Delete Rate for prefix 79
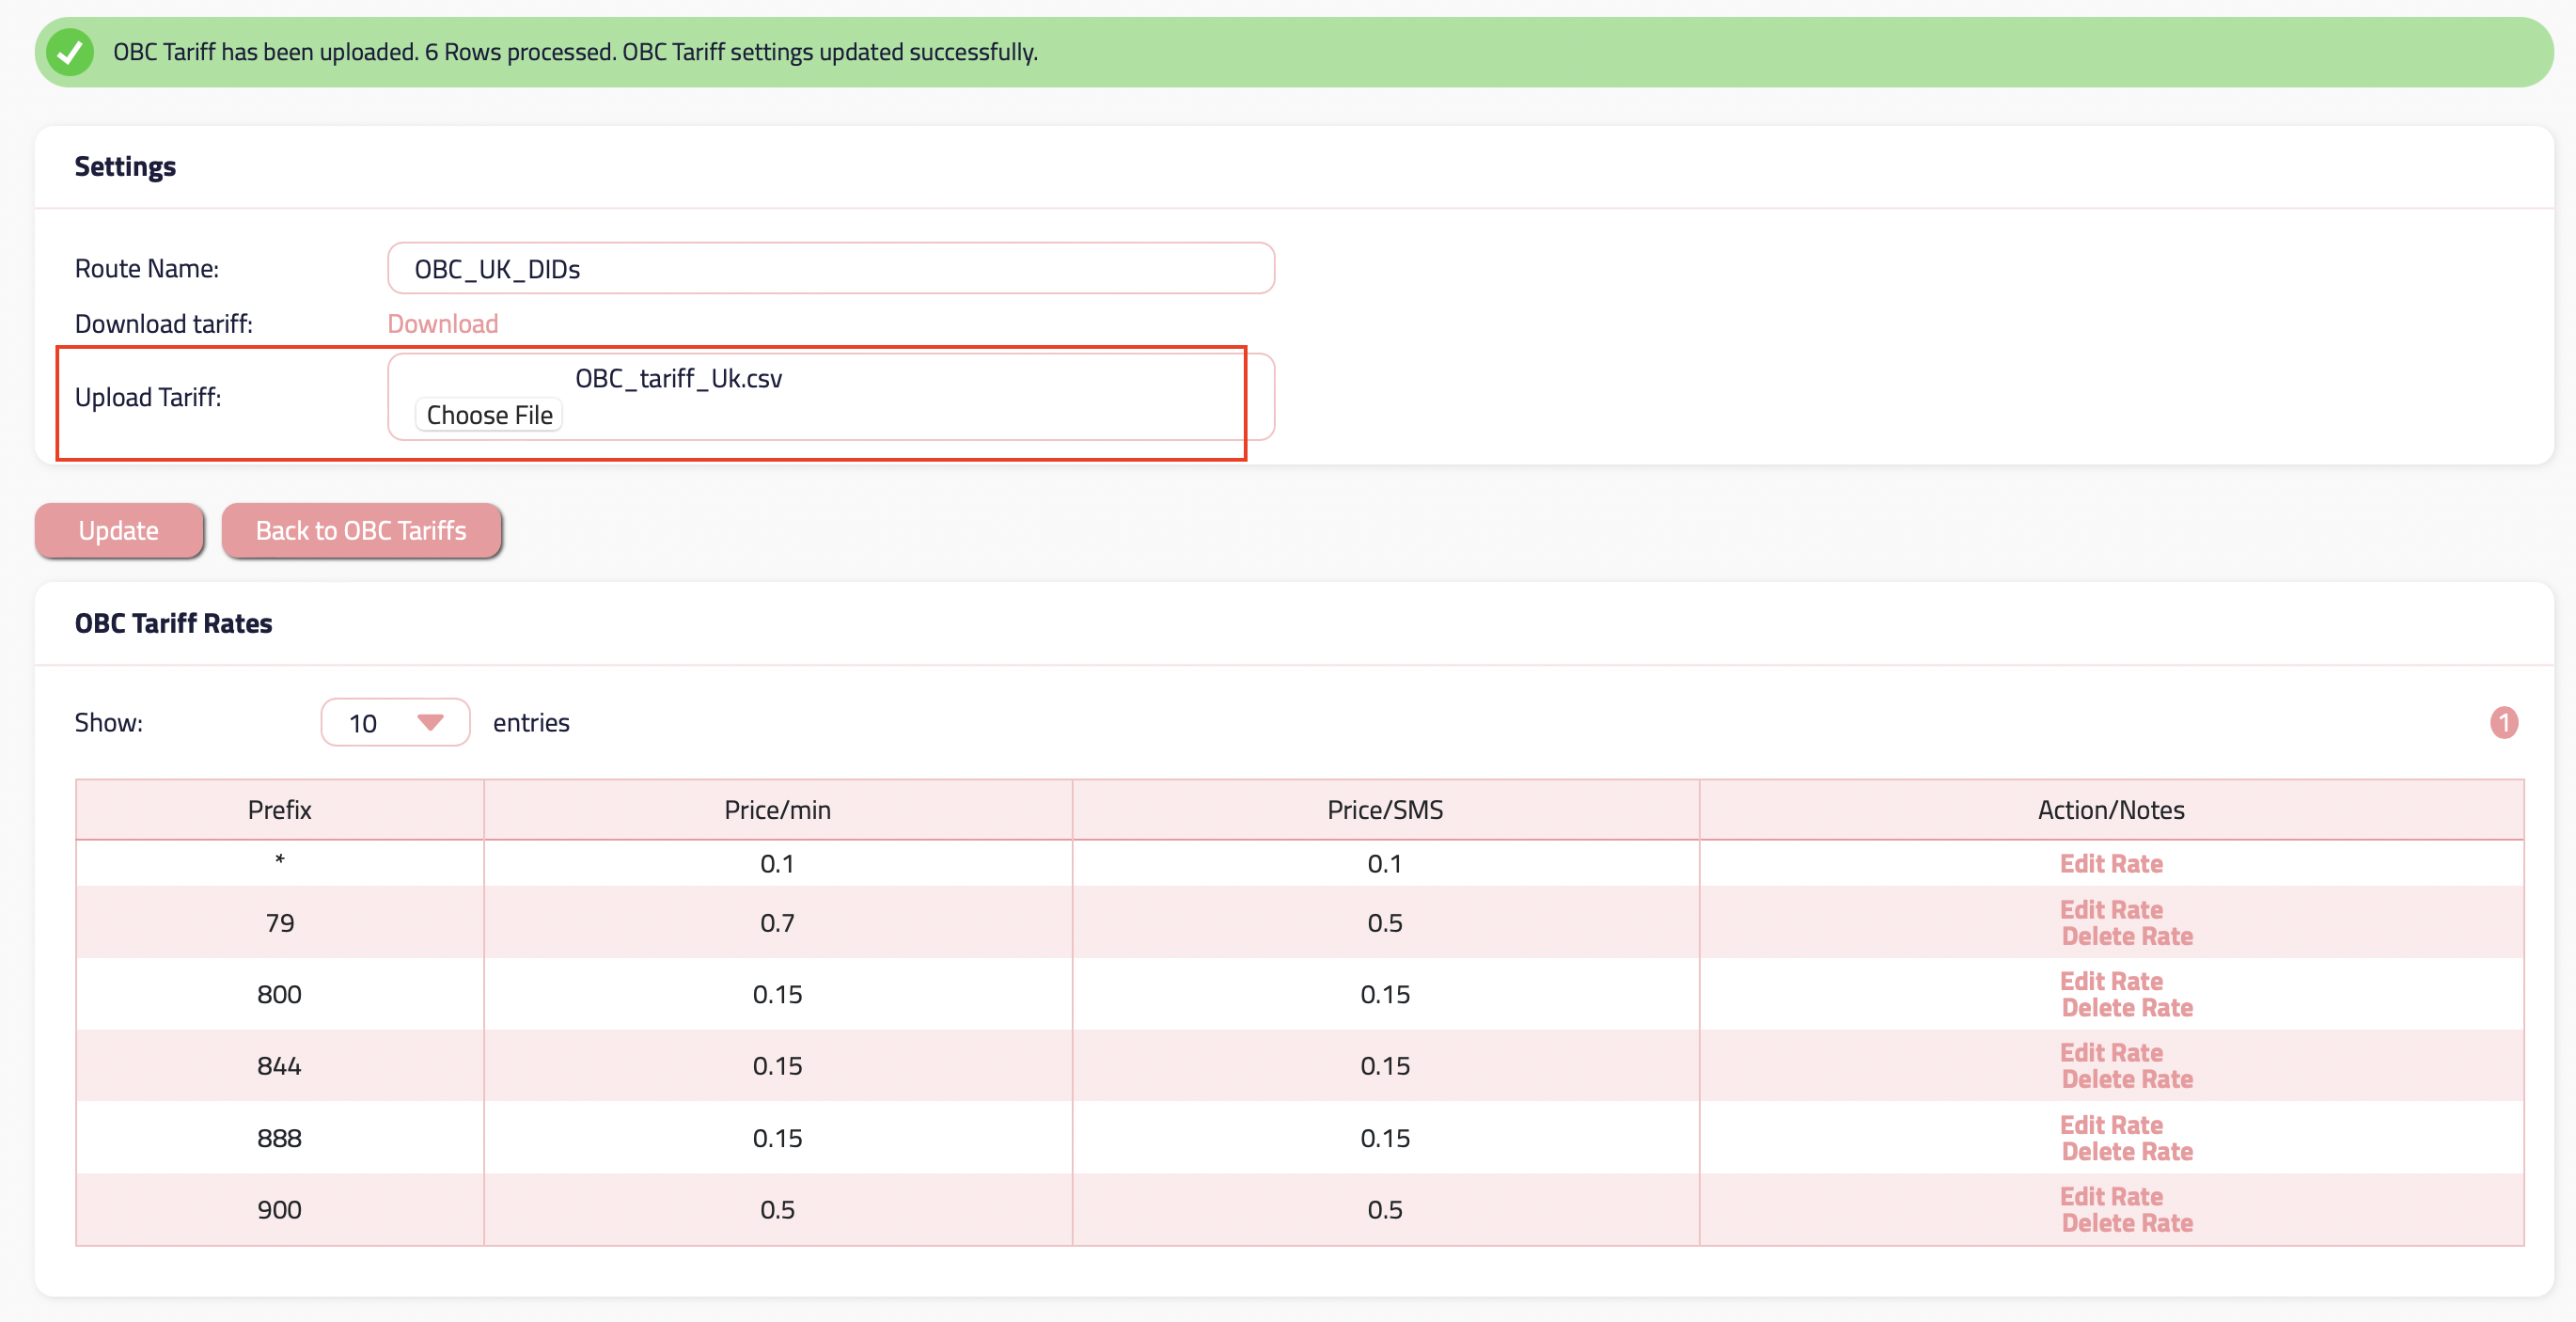This screenshot has height=1322, width=2576. click(2126, 936)
